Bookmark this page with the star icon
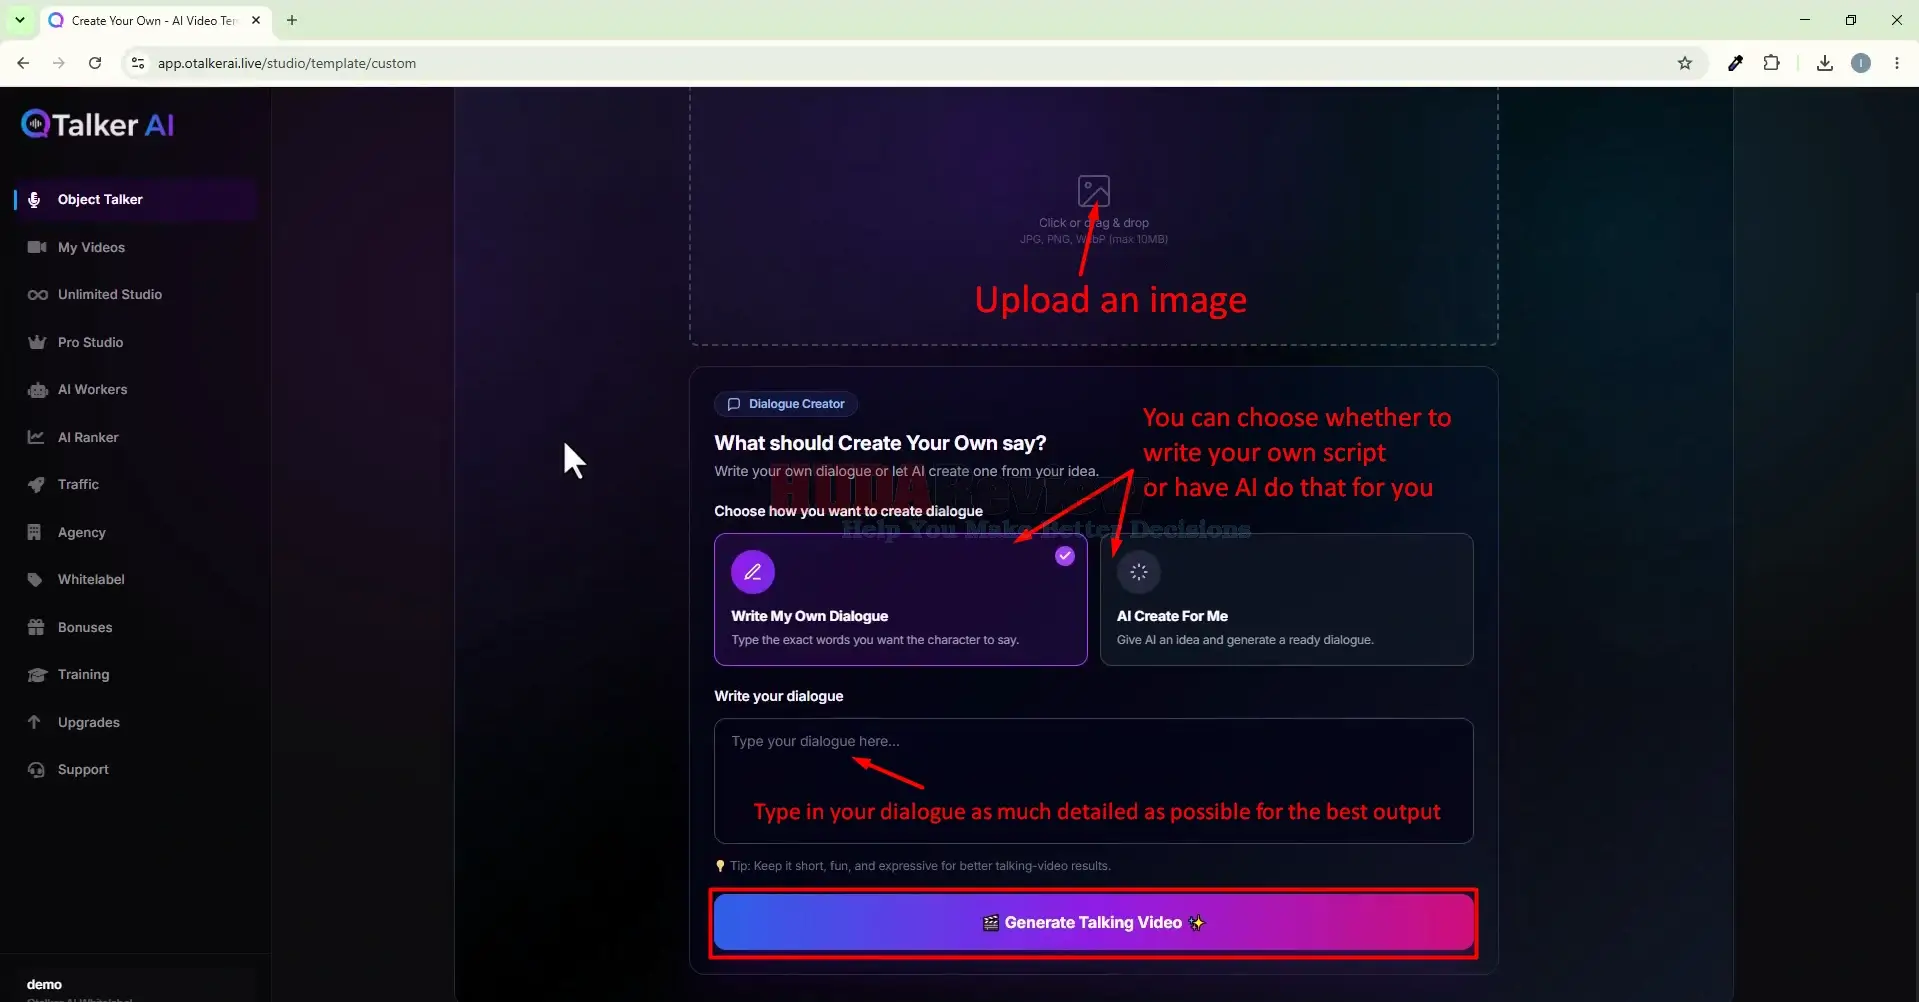Image resolution: width=1919 pixels, height=1002 pixels. (x=1685, y=63)
